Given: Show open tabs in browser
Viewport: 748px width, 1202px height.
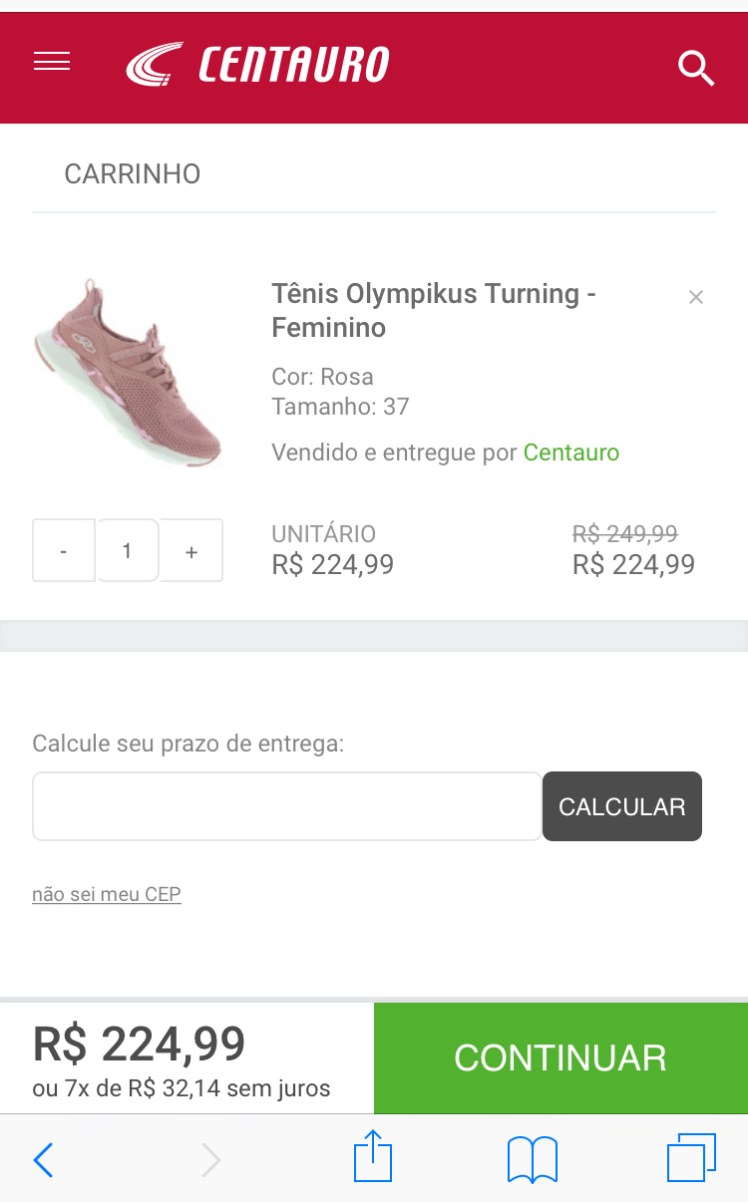Looking at the screenshot, I should click(691, 1159).
